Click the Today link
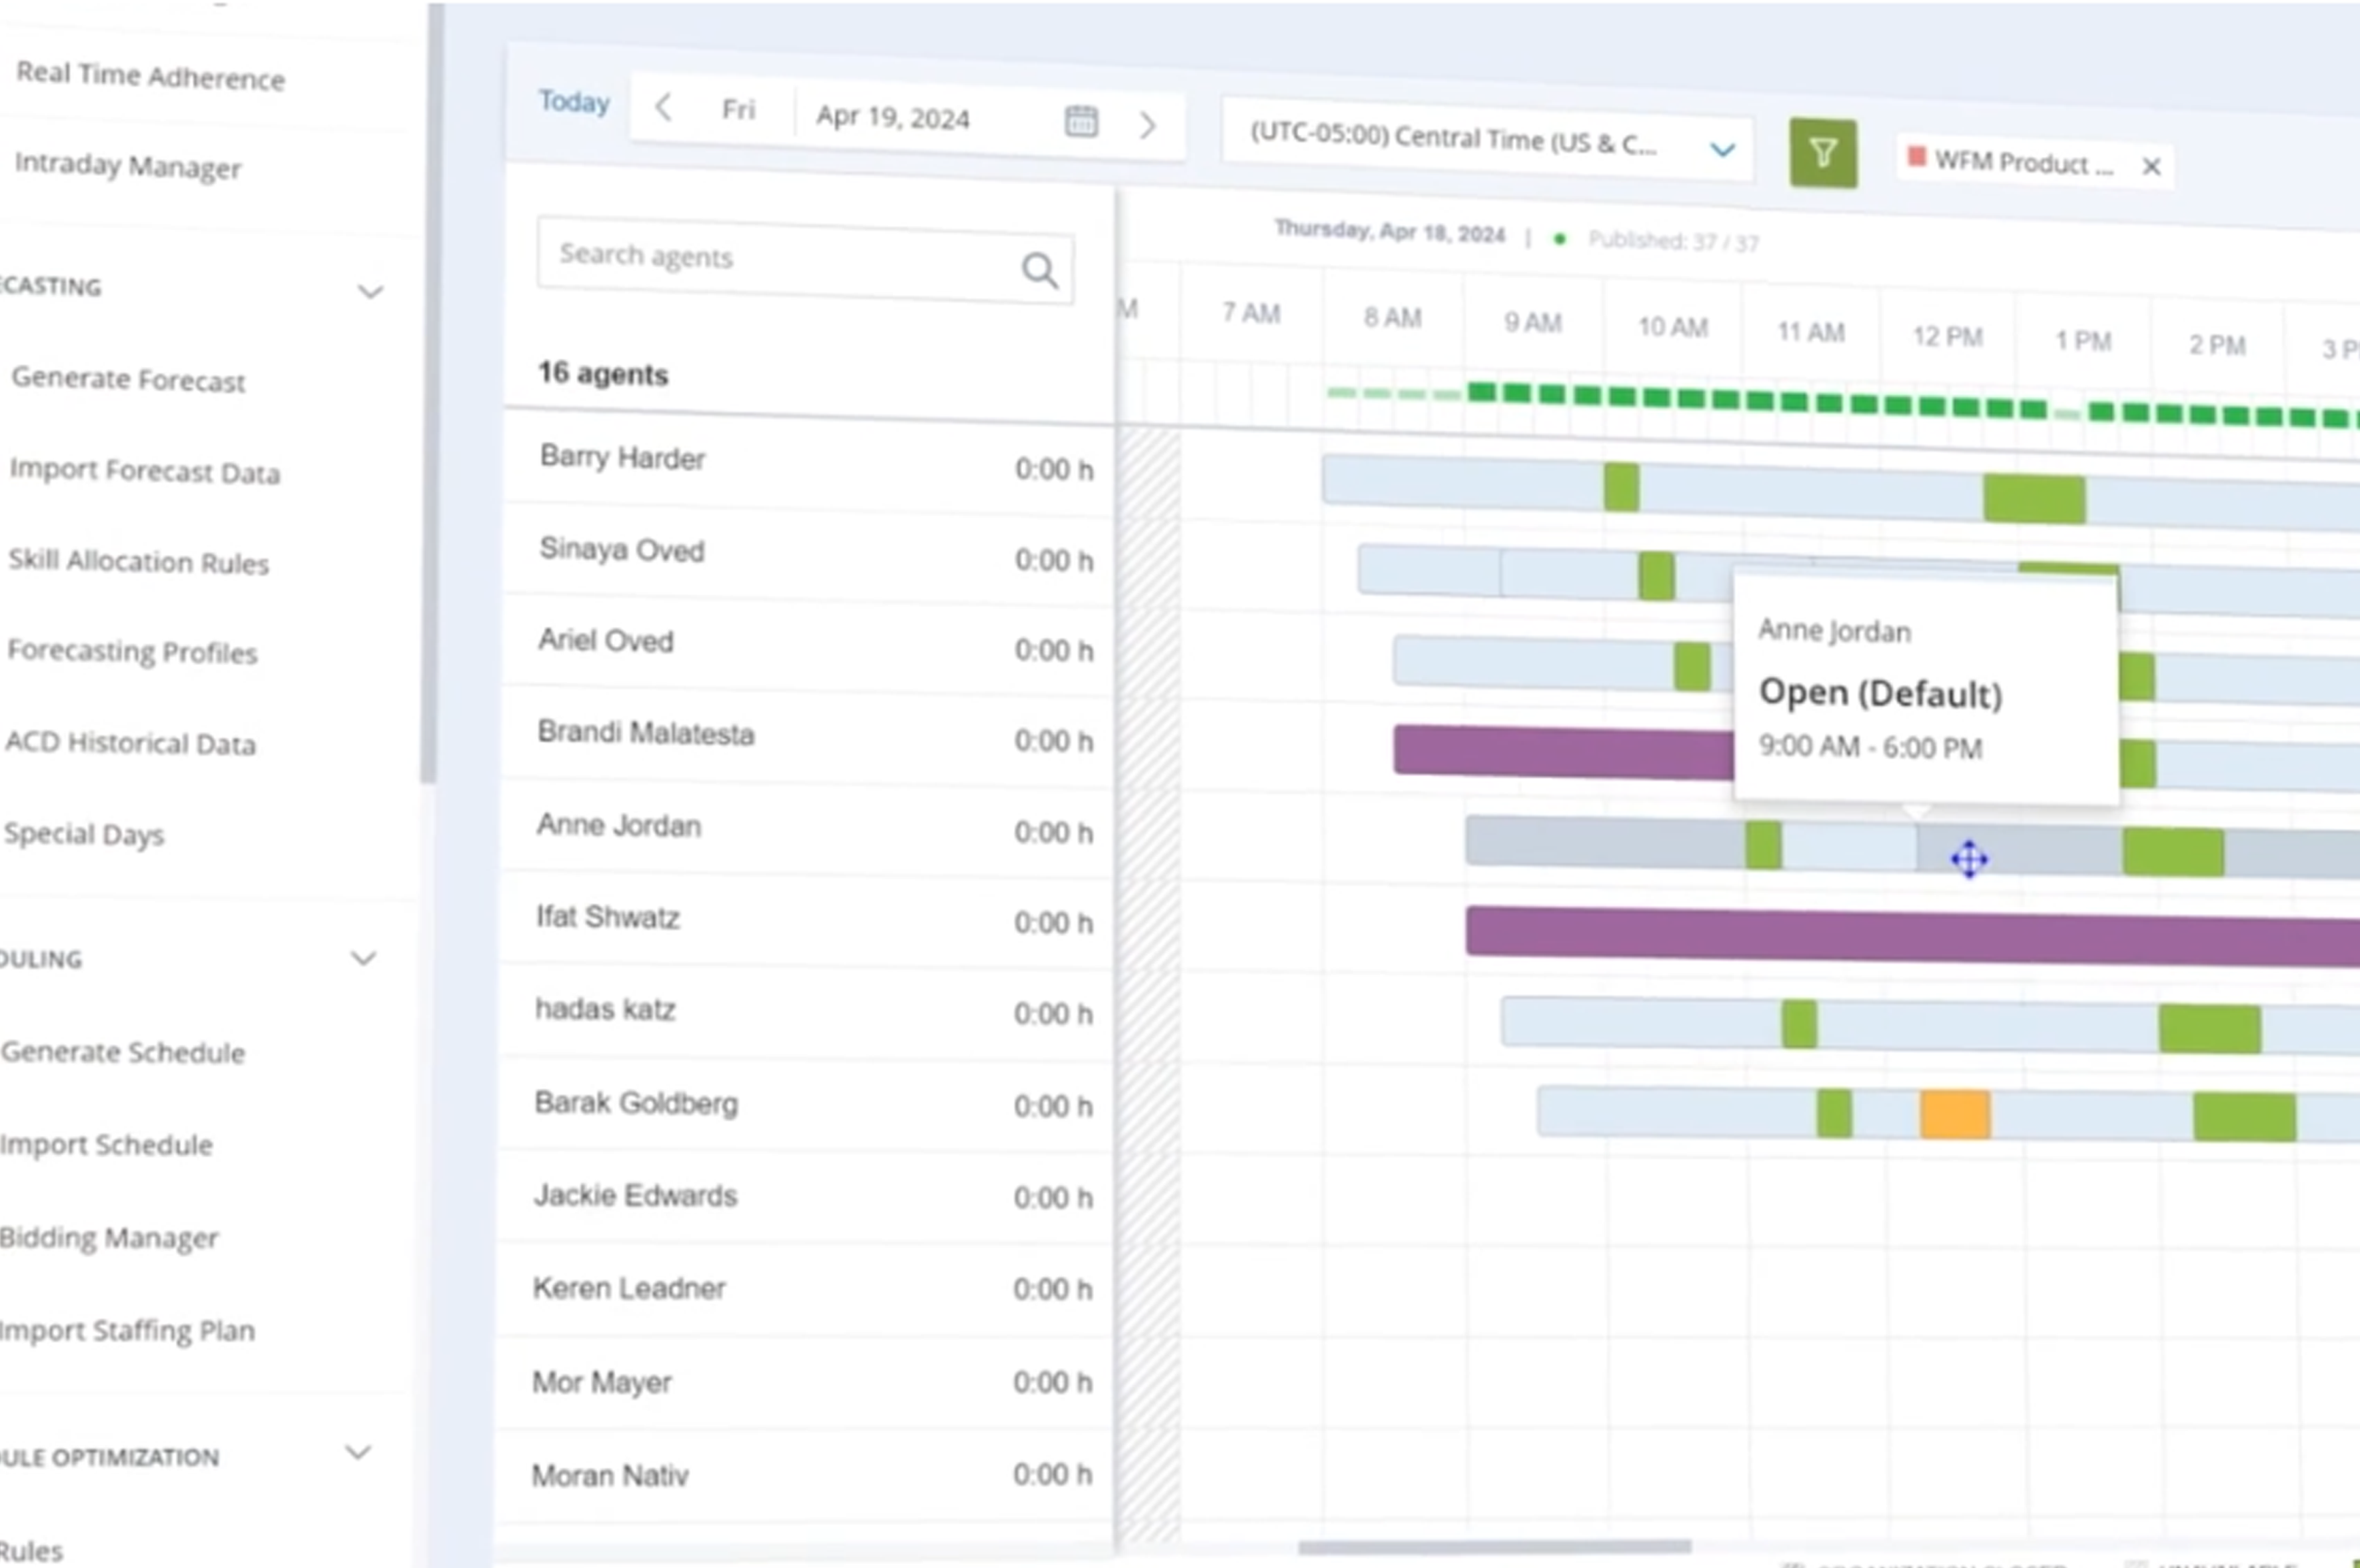Screen dimensions: 2360x1568 pos(574,102)
